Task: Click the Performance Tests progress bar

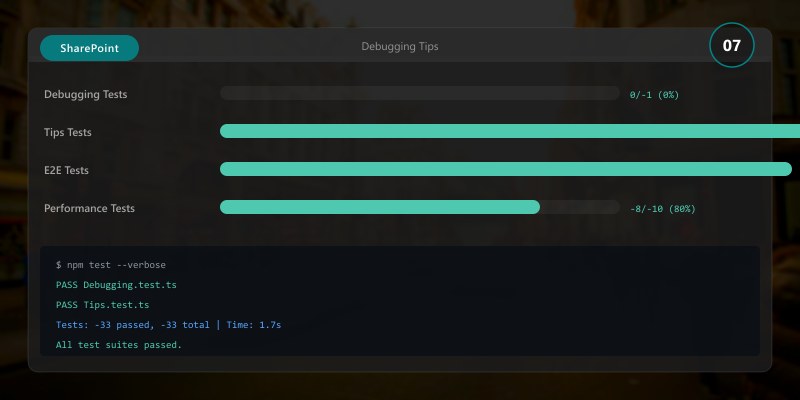Action: click(x=420, y=207)
